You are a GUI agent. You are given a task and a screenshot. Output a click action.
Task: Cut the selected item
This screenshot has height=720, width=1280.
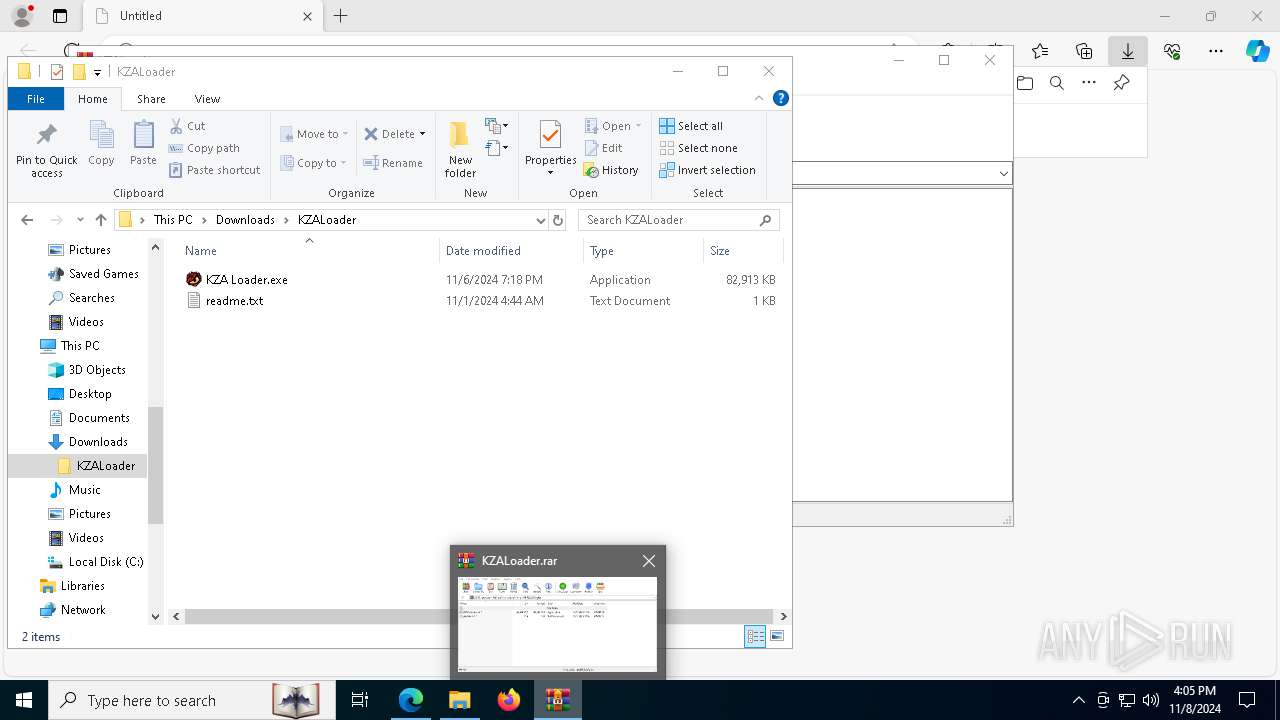coord(188,126)
